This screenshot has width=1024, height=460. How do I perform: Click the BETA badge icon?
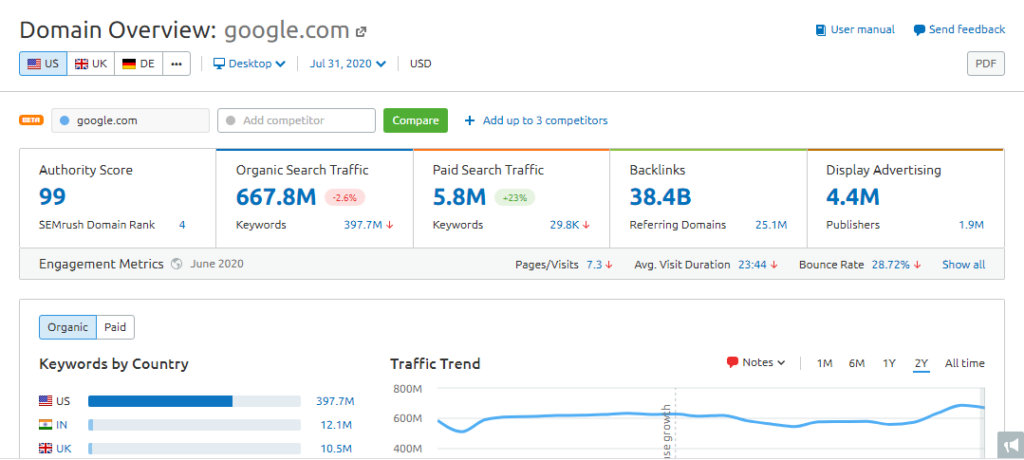coord(31,121)
